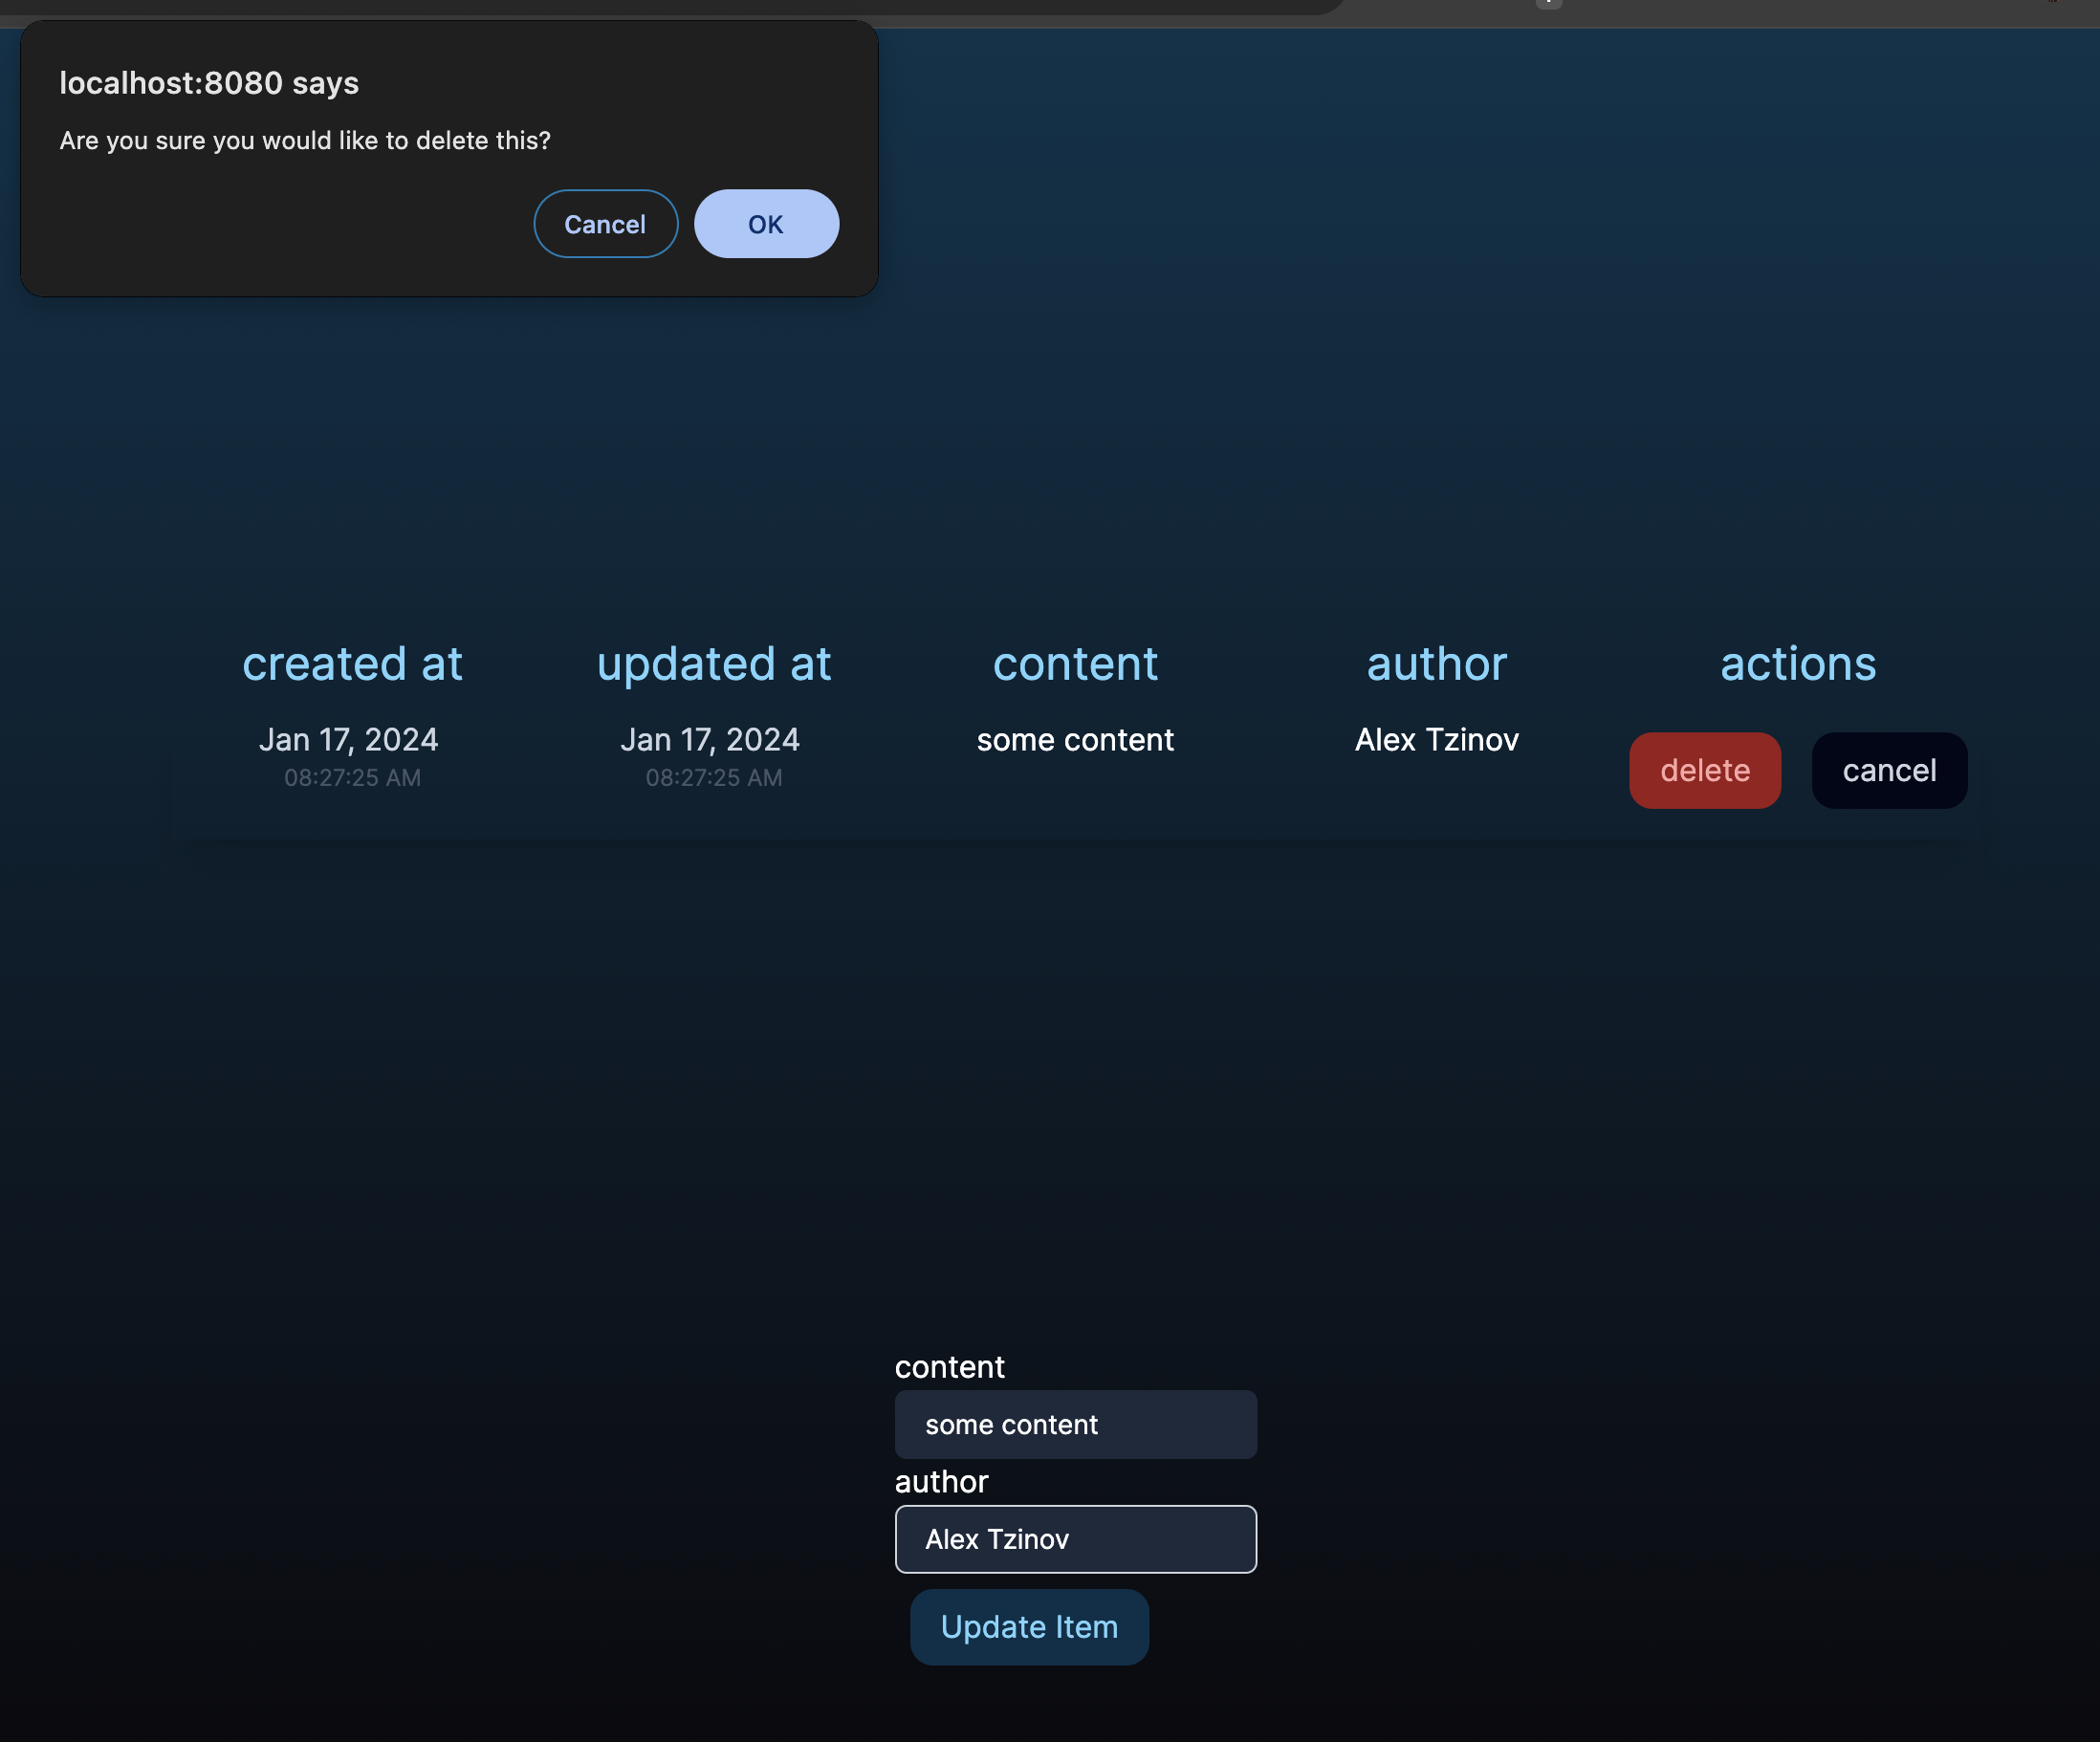Click the 'actions' column header
Viewport: 2100px width, 1742px height.
pyautogui.click(x=1797, y=664)
